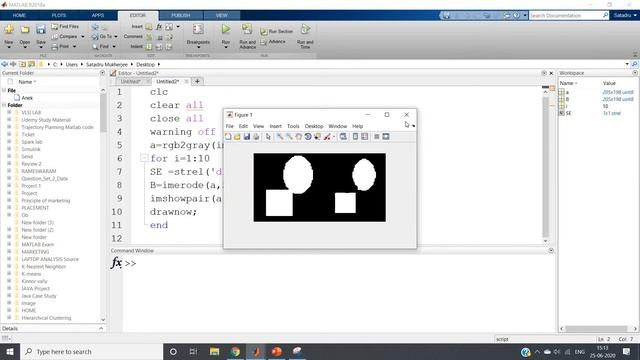
Task: Expand the Simulink folder node
Action: point(9,149)
